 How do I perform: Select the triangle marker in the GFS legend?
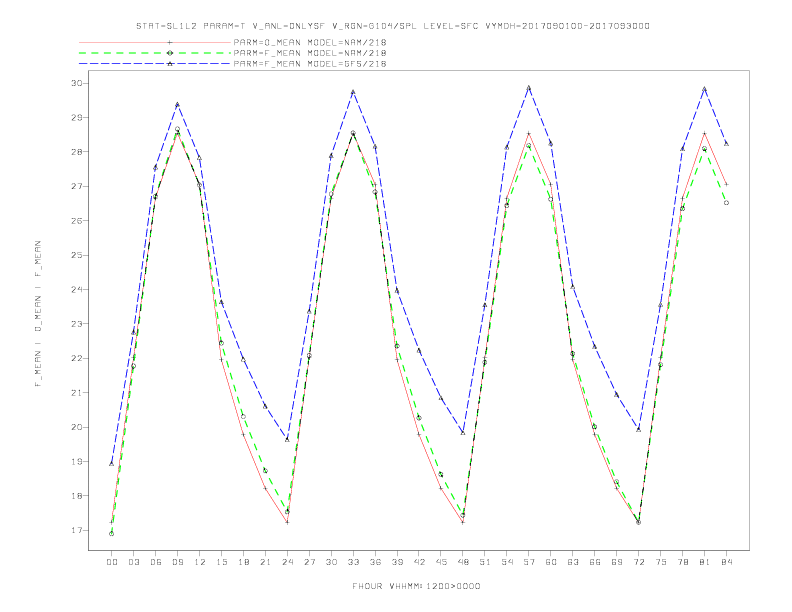[170, 64]
